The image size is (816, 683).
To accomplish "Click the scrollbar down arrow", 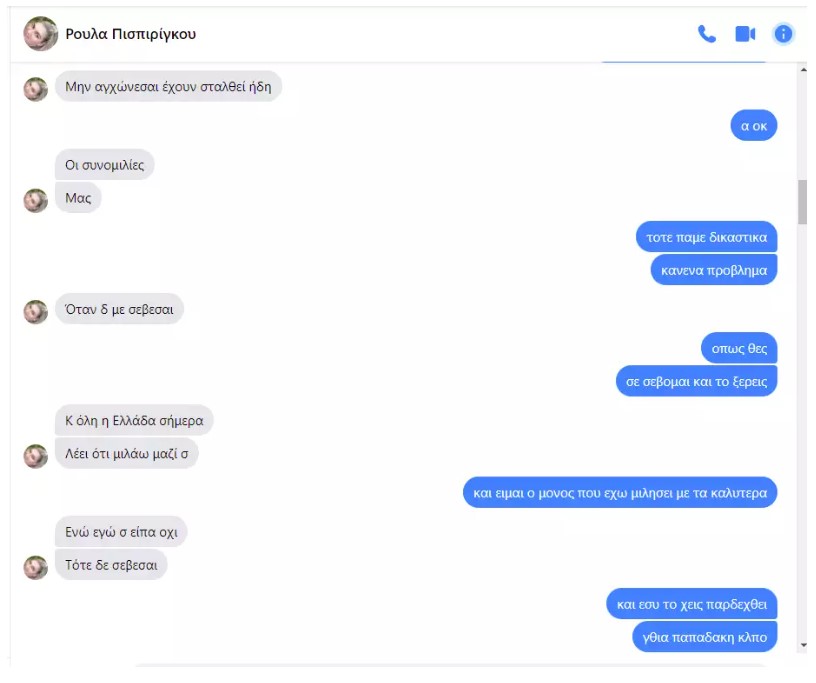I will [803, 645].
